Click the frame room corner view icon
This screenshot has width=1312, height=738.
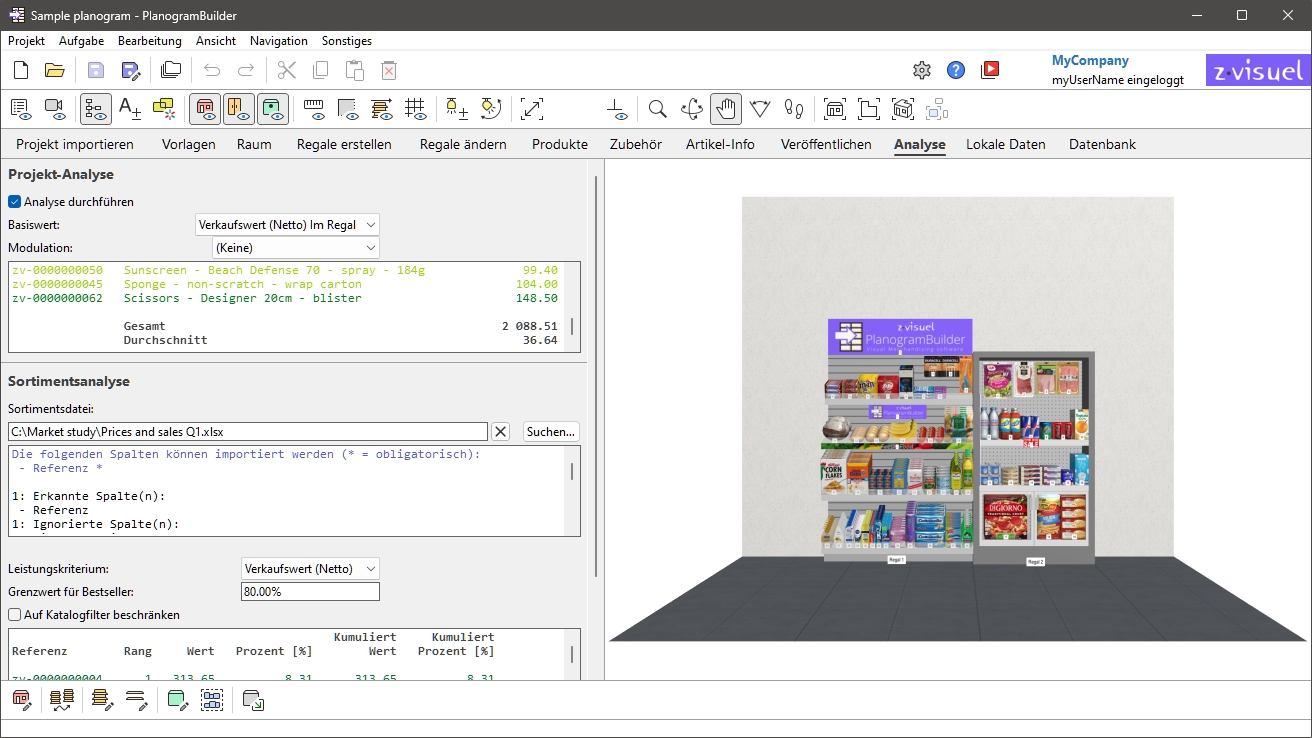click(869, 108)
